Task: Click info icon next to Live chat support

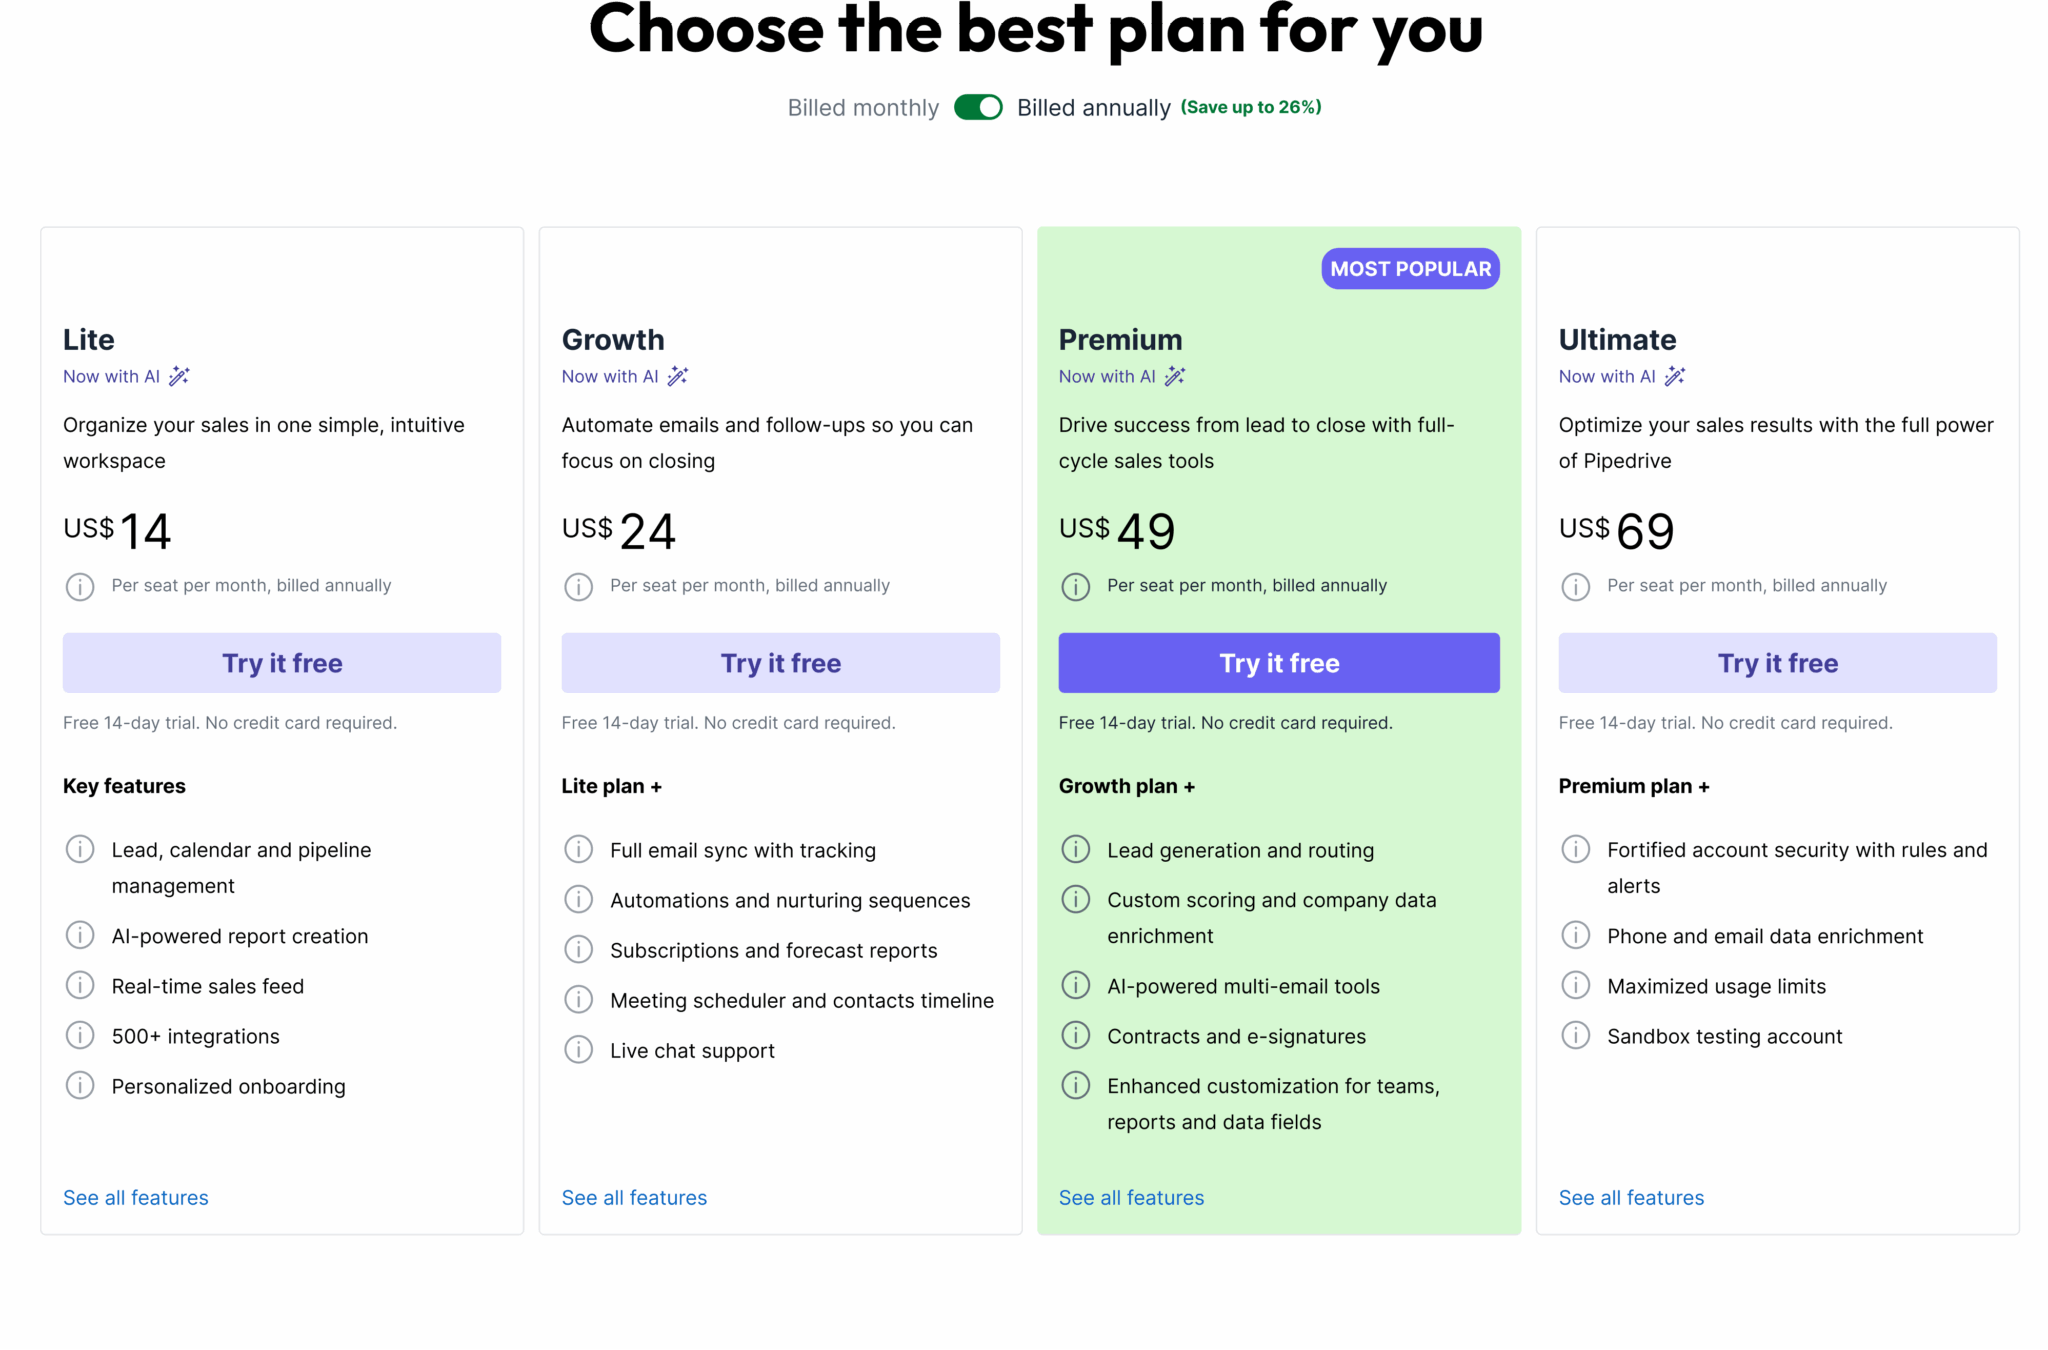Action: point(578,1050)
